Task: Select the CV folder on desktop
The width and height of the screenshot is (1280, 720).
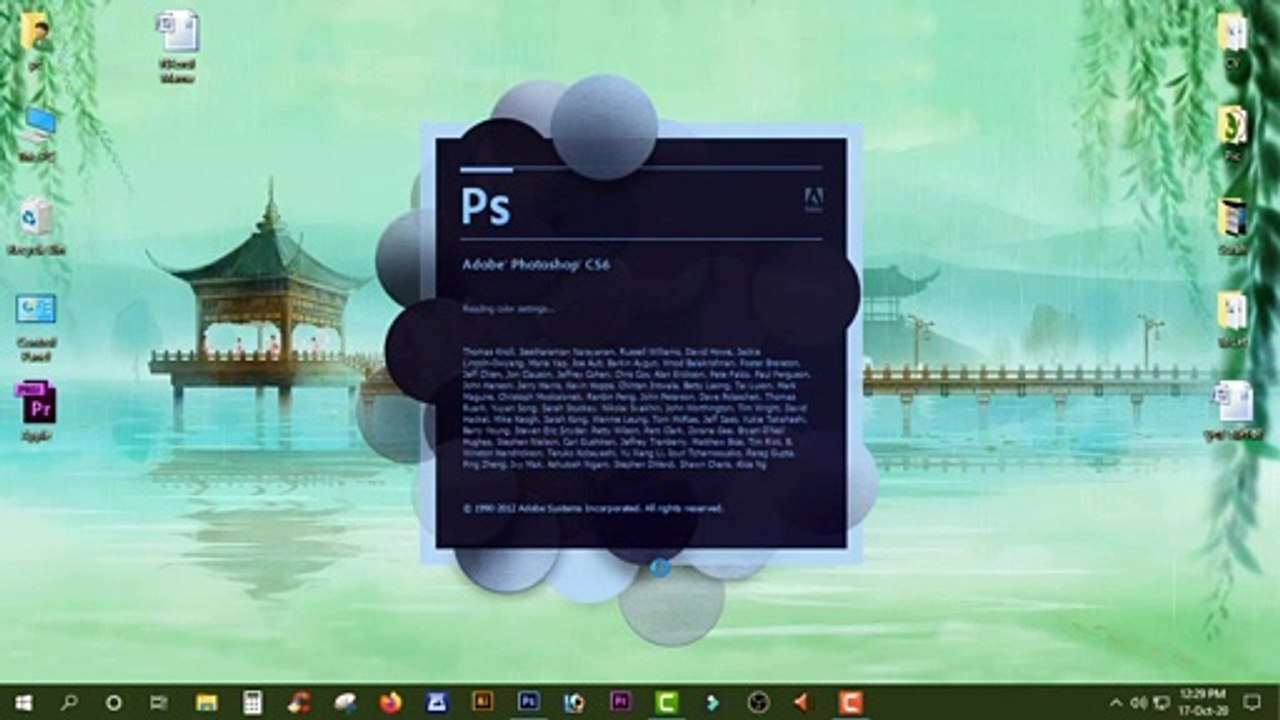Action: point(1233,41)
